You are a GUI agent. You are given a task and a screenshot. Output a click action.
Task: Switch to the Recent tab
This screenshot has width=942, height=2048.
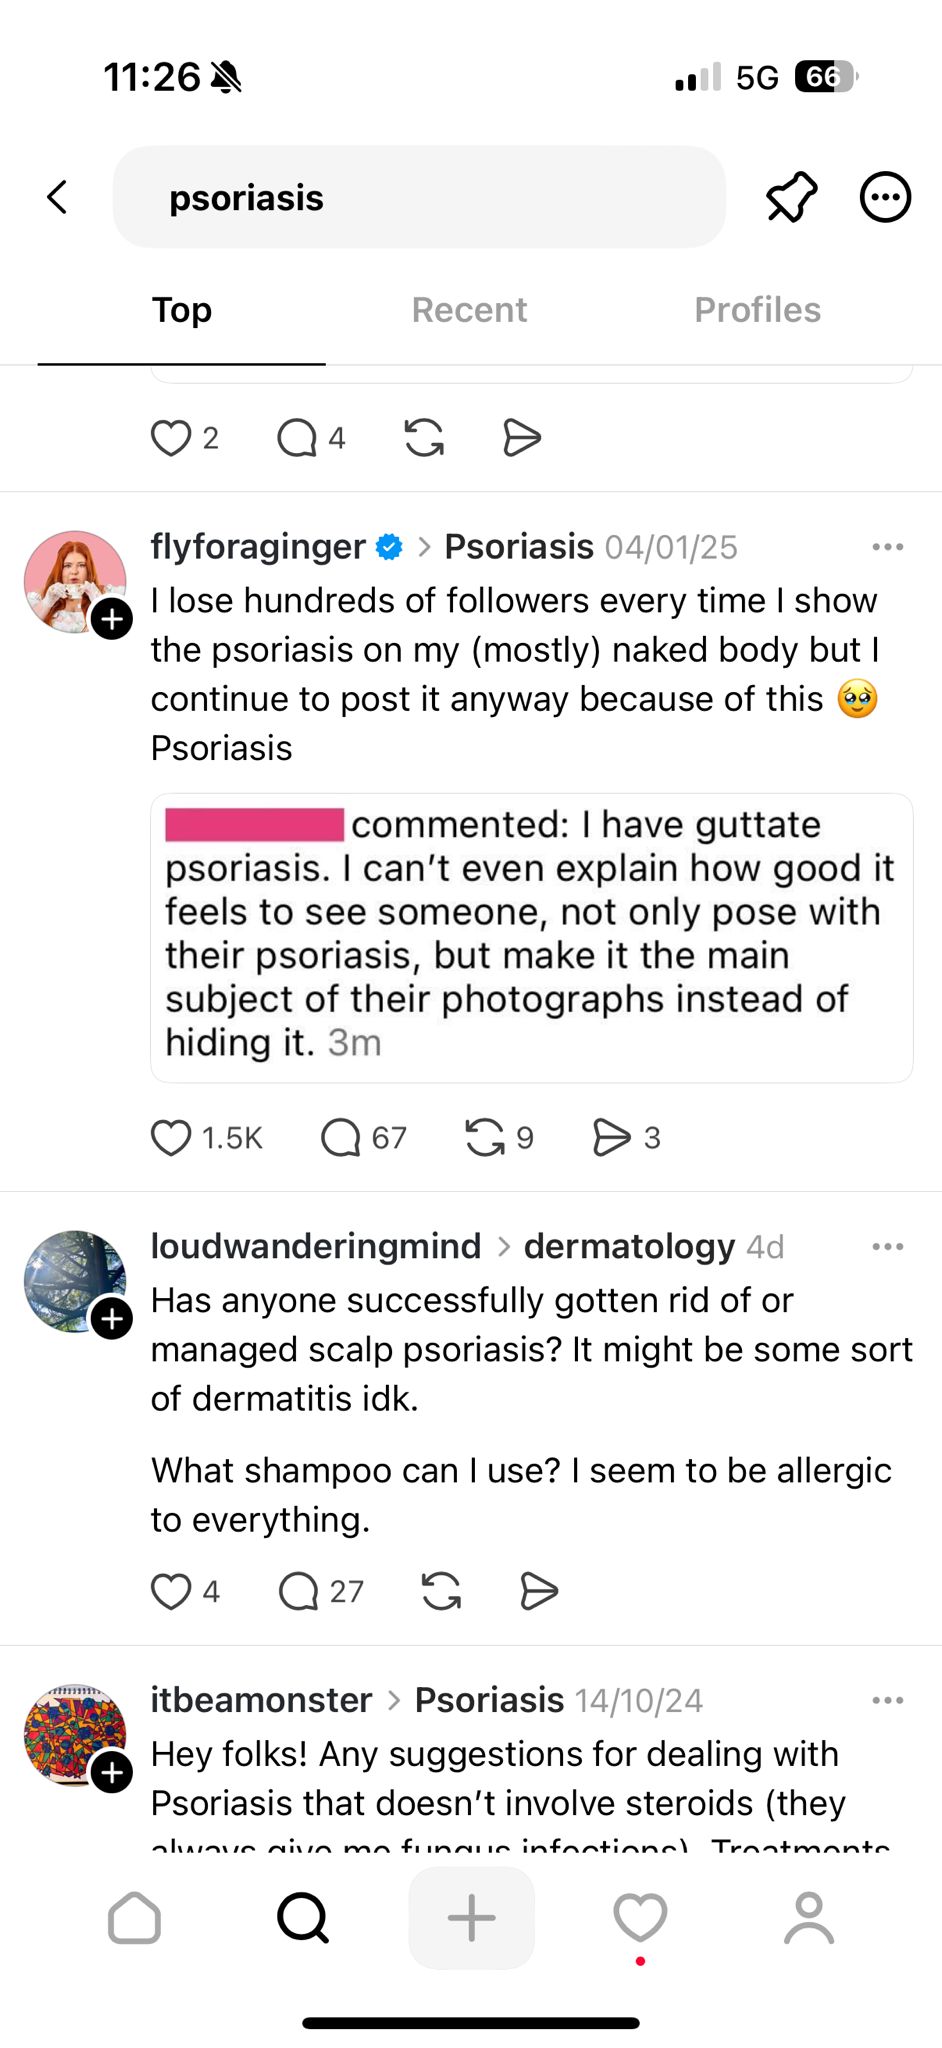coord(469,310)
